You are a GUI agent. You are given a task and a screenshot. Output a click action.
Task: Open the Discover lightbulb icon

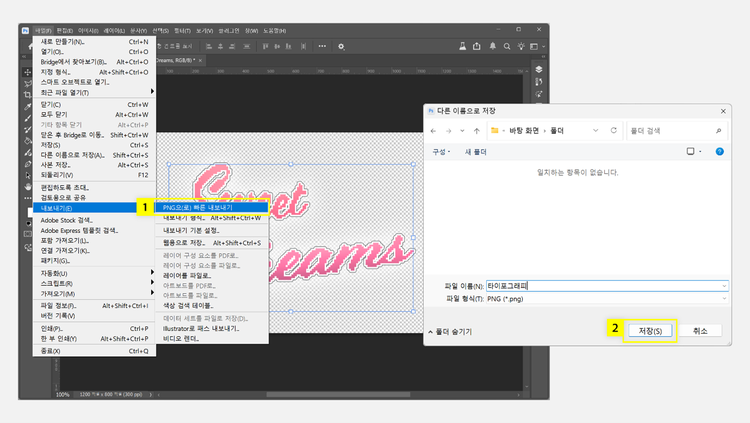[x=521, y=46]
